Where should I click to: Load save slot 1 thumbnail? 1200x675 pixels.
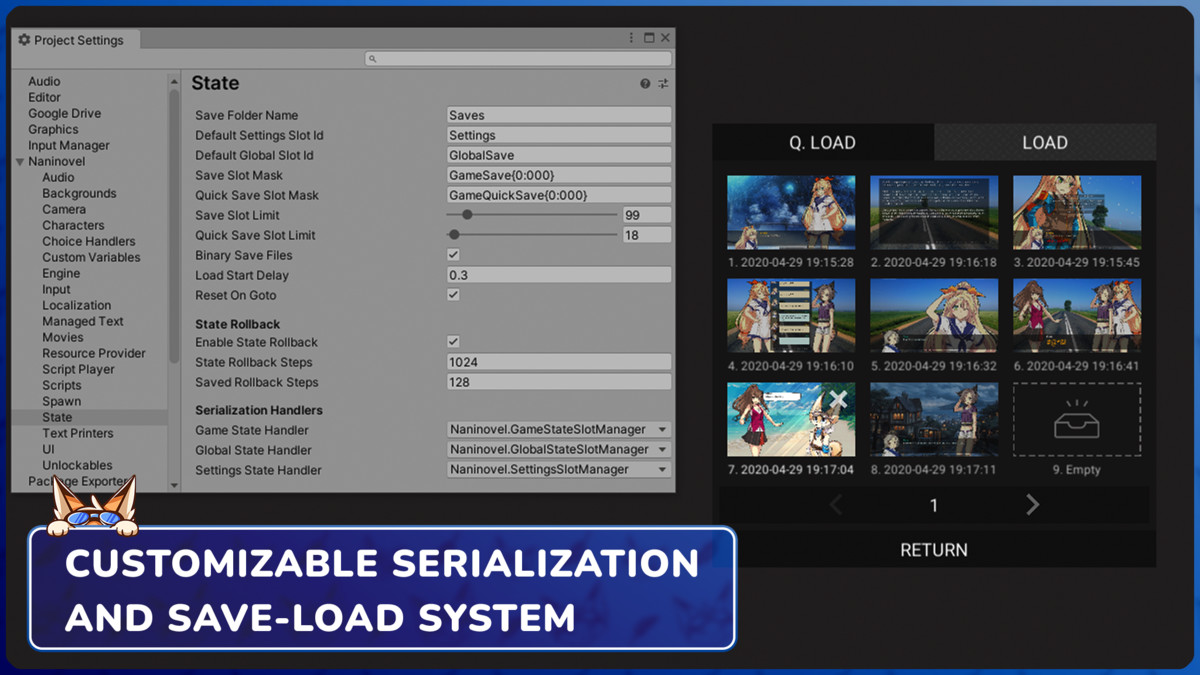click(x=791, y=212)
